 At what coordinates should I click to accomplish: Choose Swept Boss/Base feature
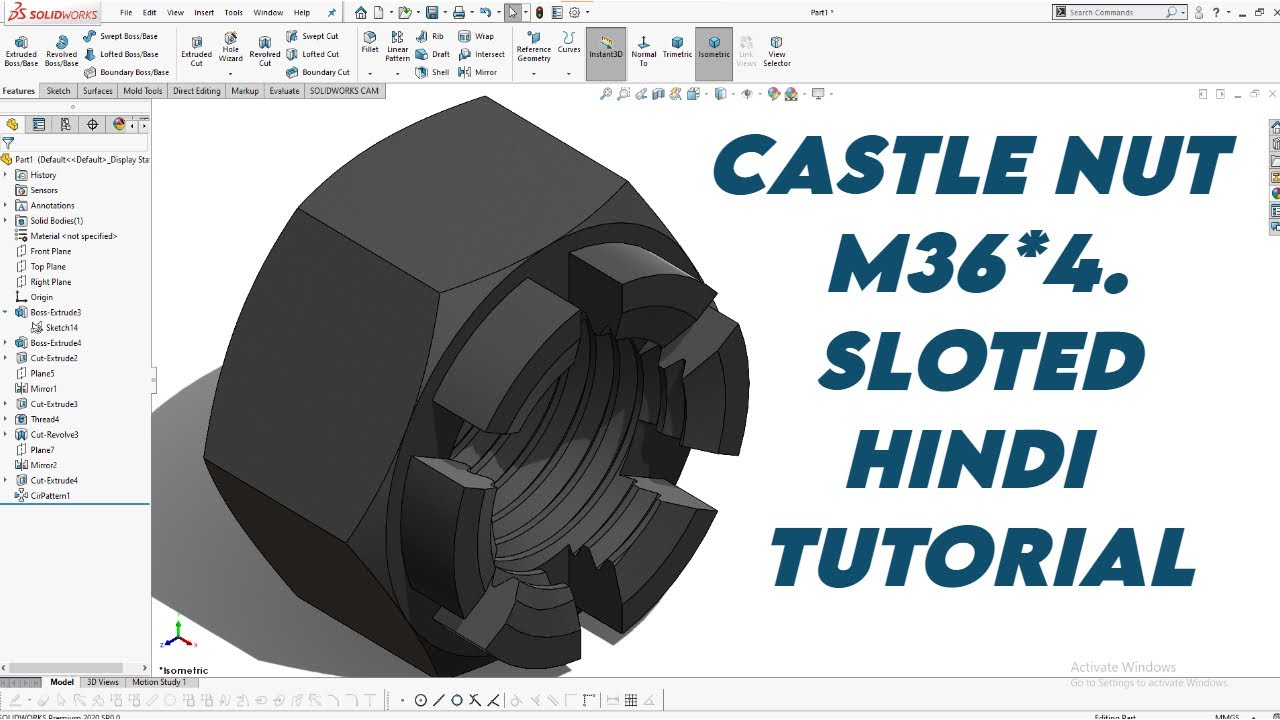coord(120,36)
